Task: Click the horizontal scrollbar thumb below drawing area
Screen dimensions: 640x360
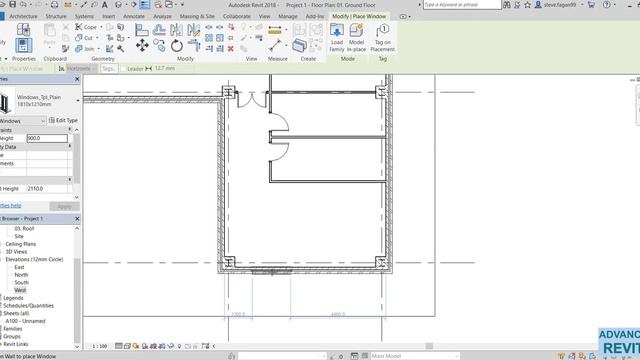Action: pyautogui.click(x=429, y=346)
